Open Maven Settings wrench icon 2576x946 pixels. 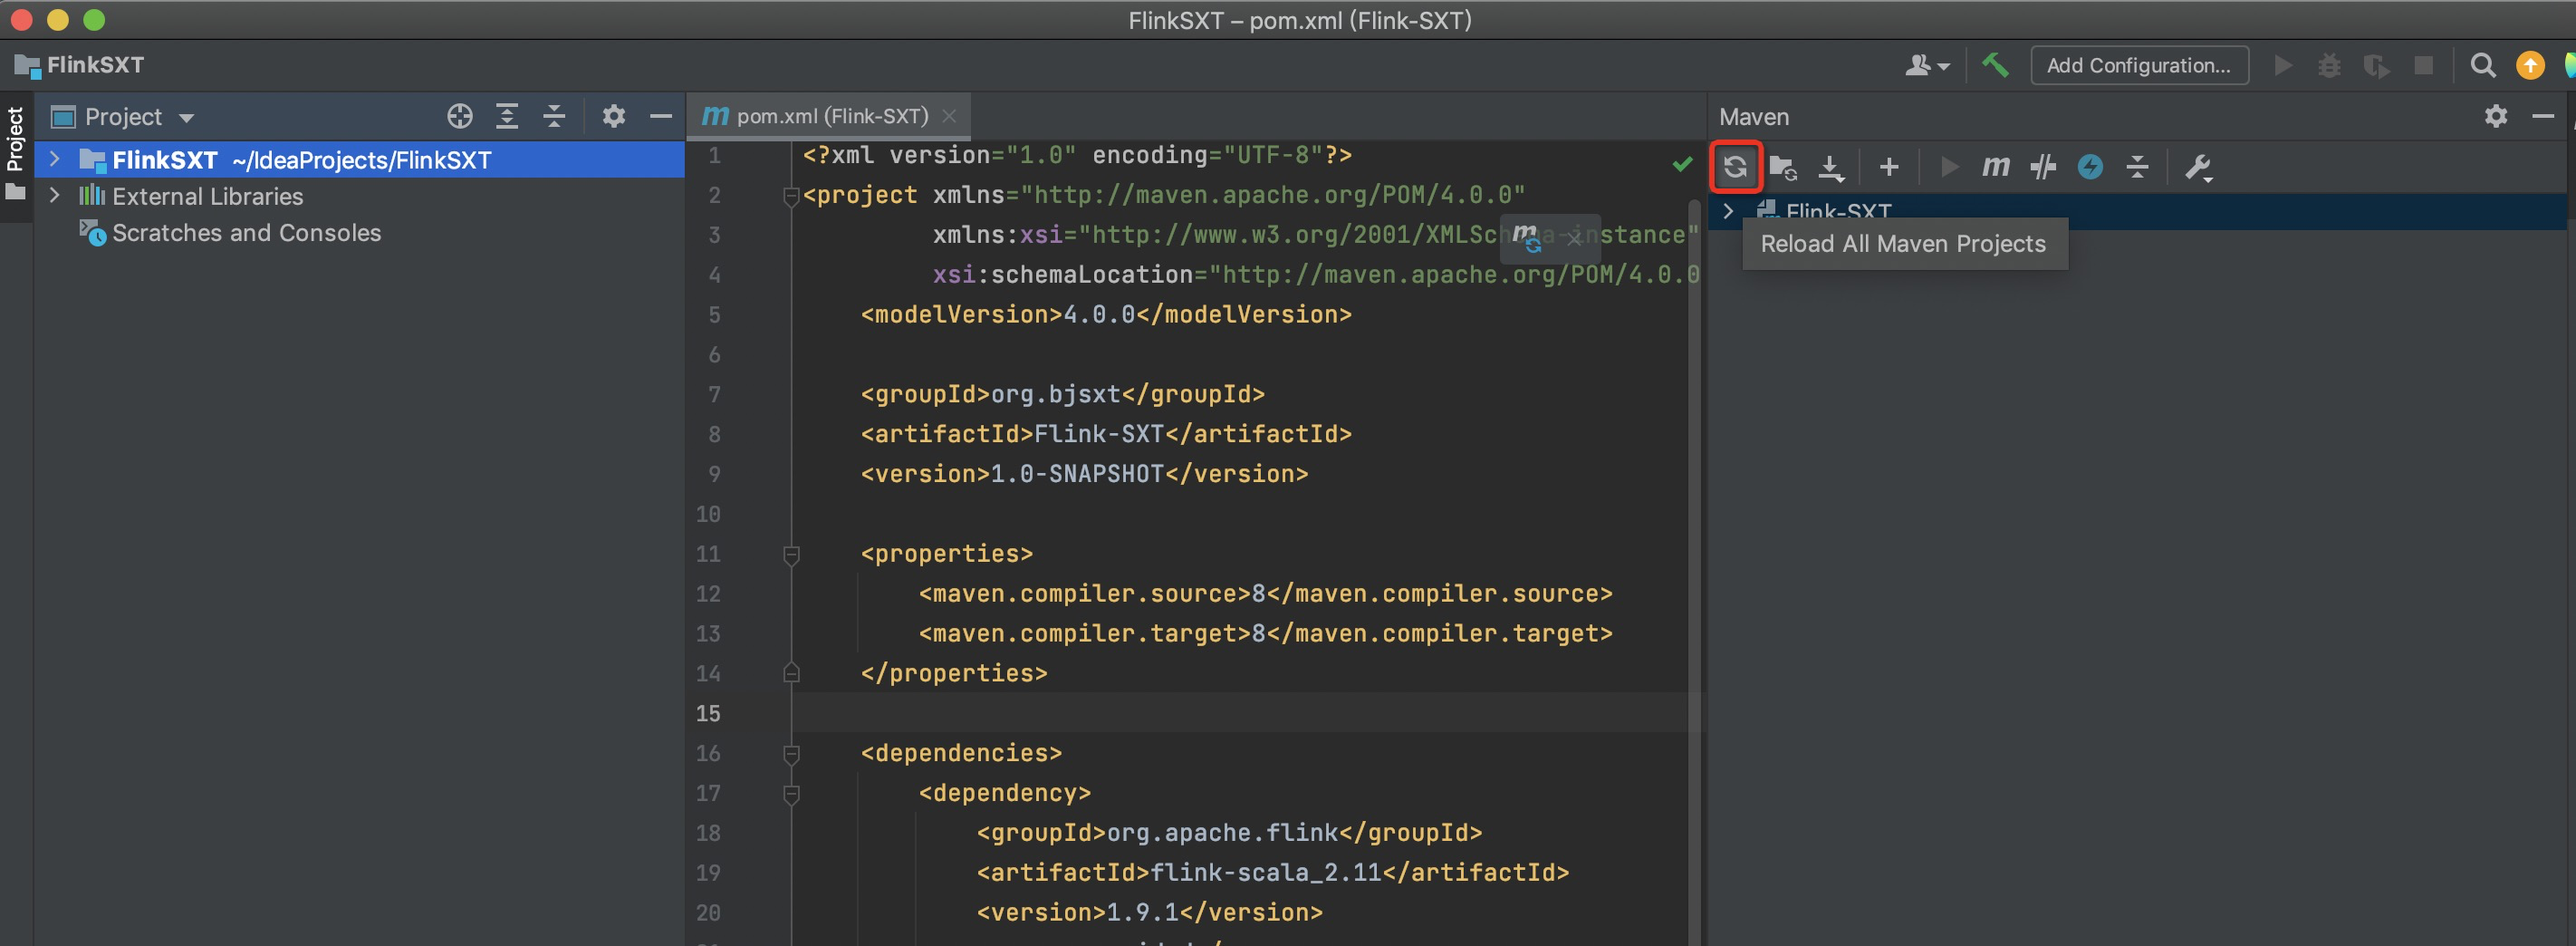click(x=2198, y=167)
